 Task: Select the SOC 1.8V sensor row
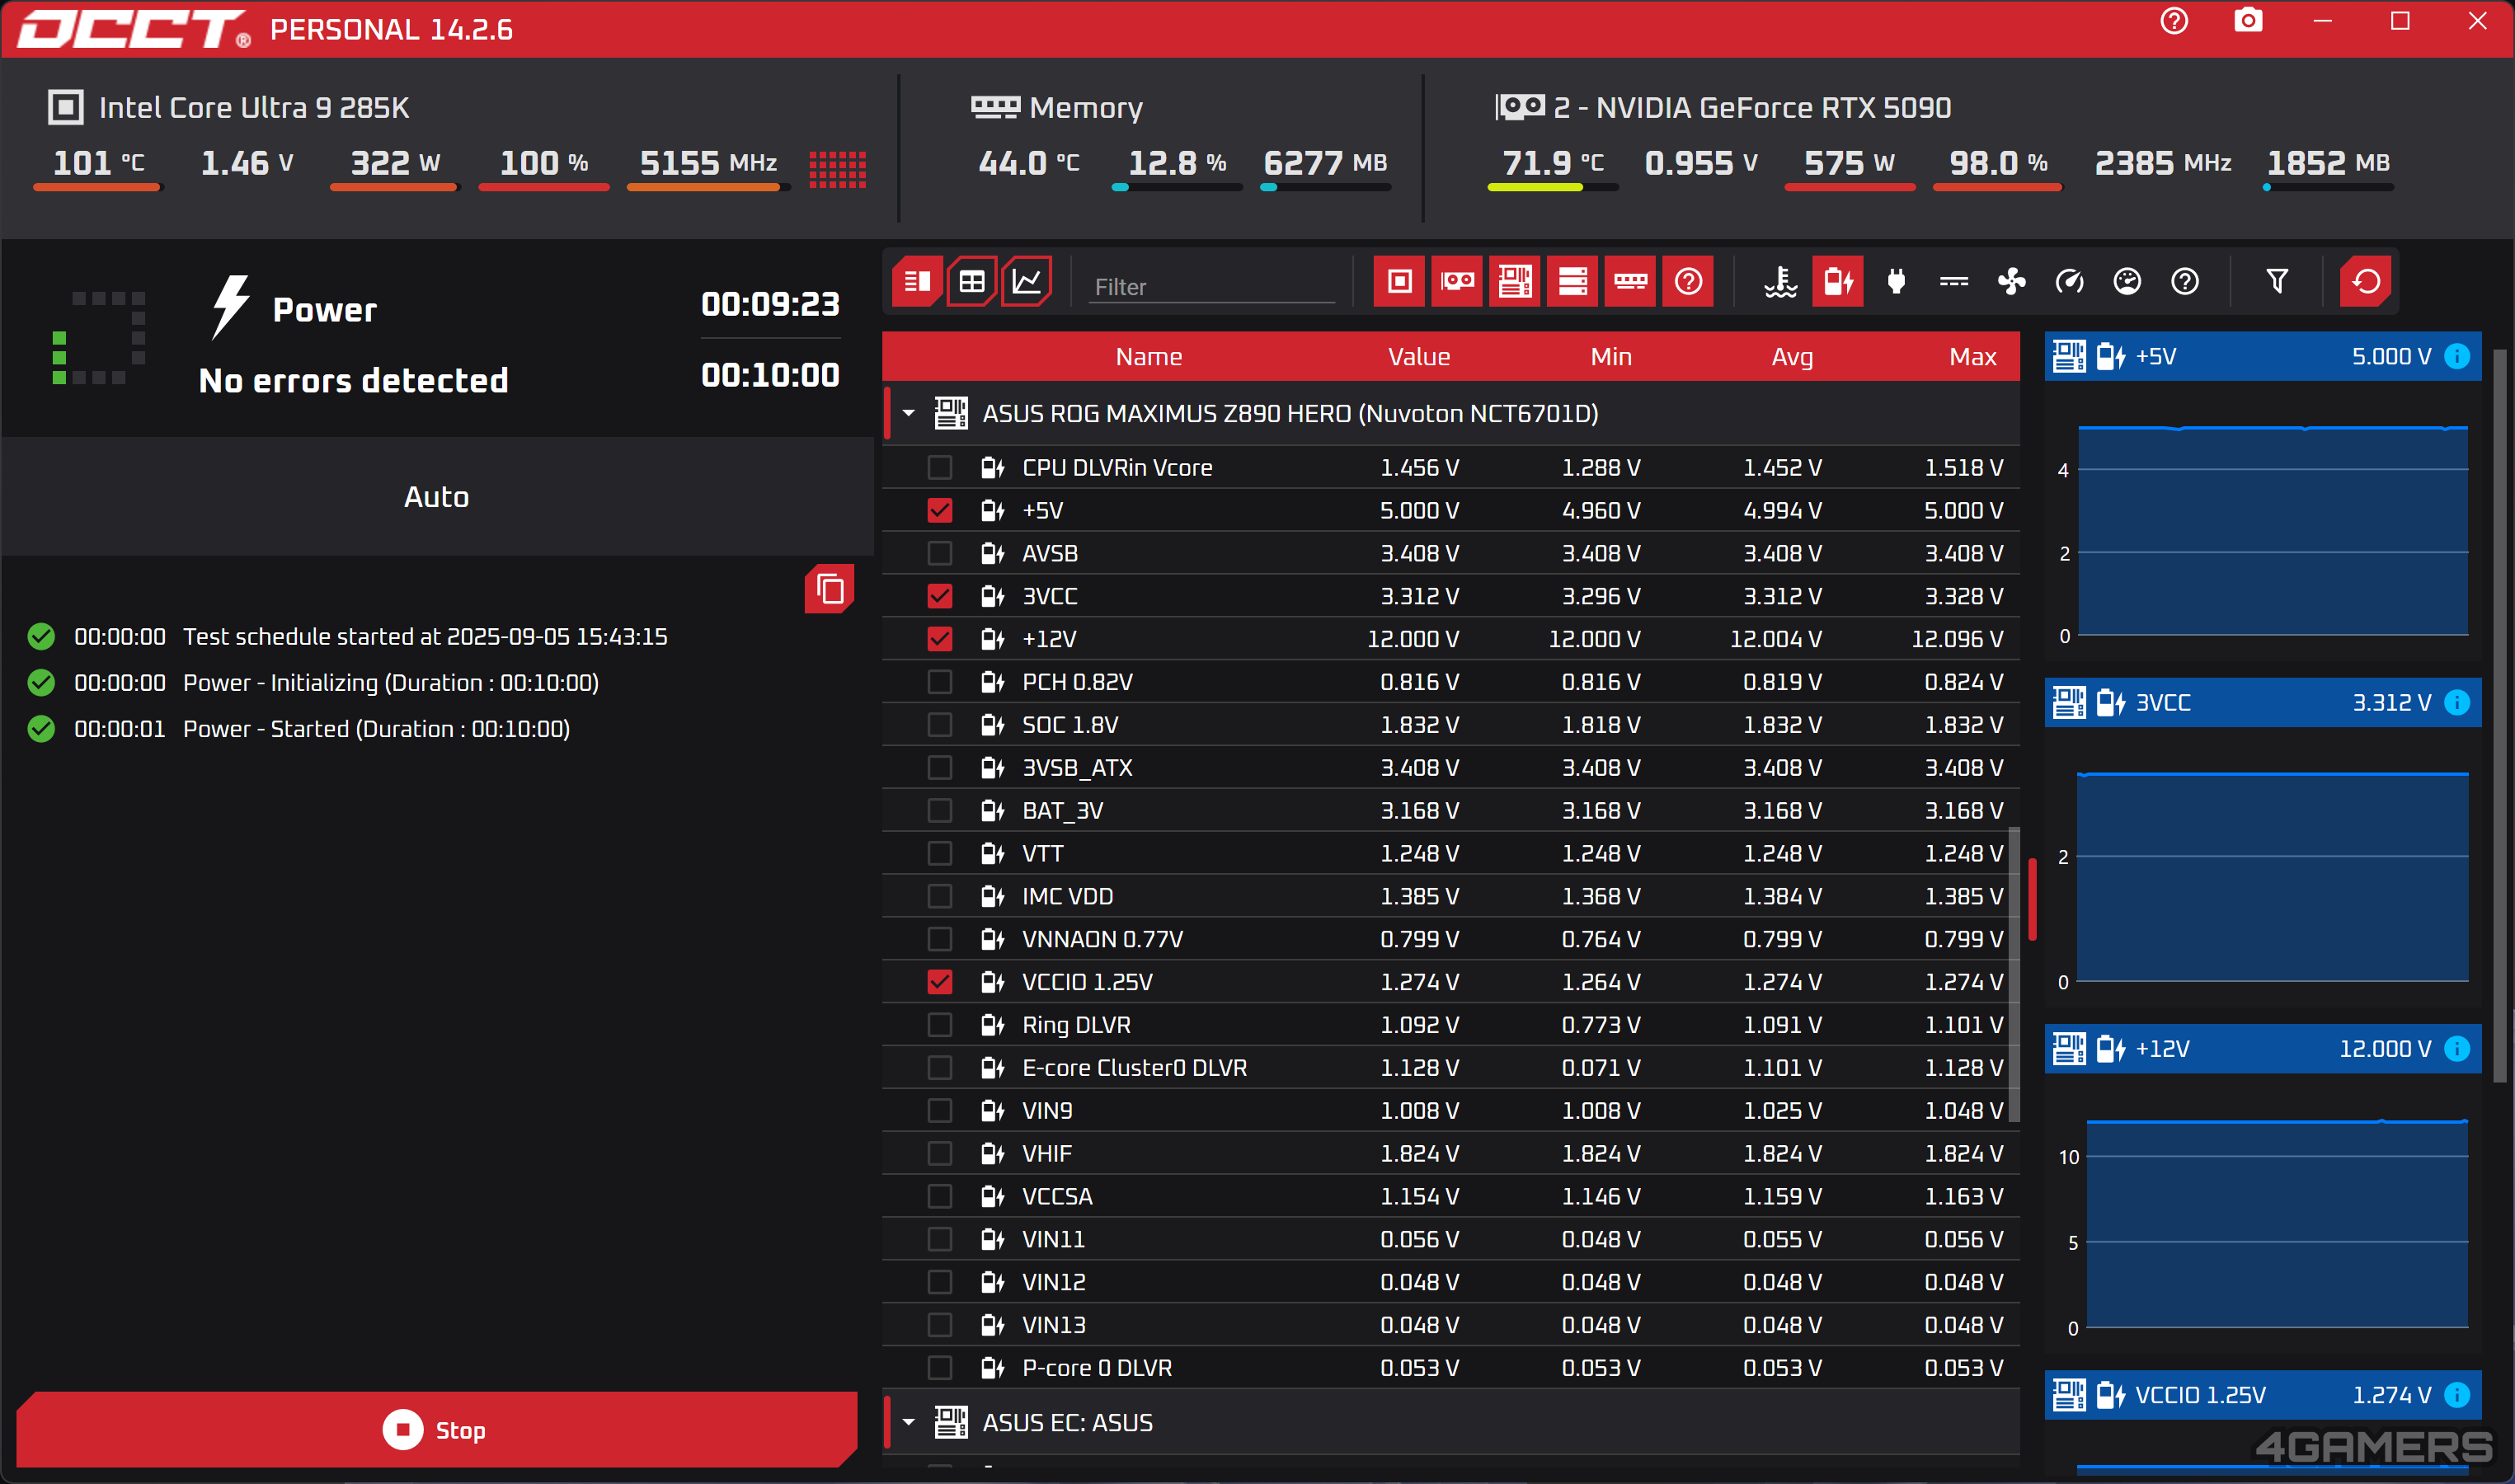pyautogui.click(x=1451, y=725)
